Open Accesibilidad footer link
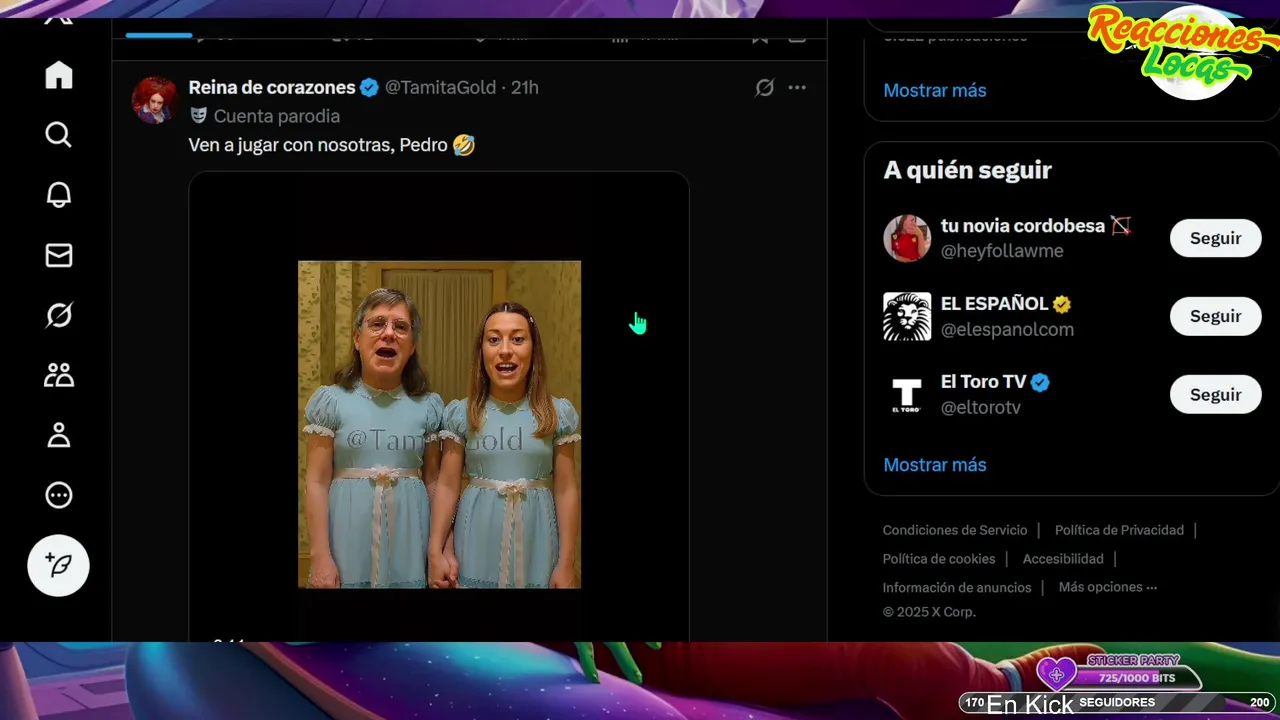The height and width of the screenshot is (720, 1280). (1063, 559)
